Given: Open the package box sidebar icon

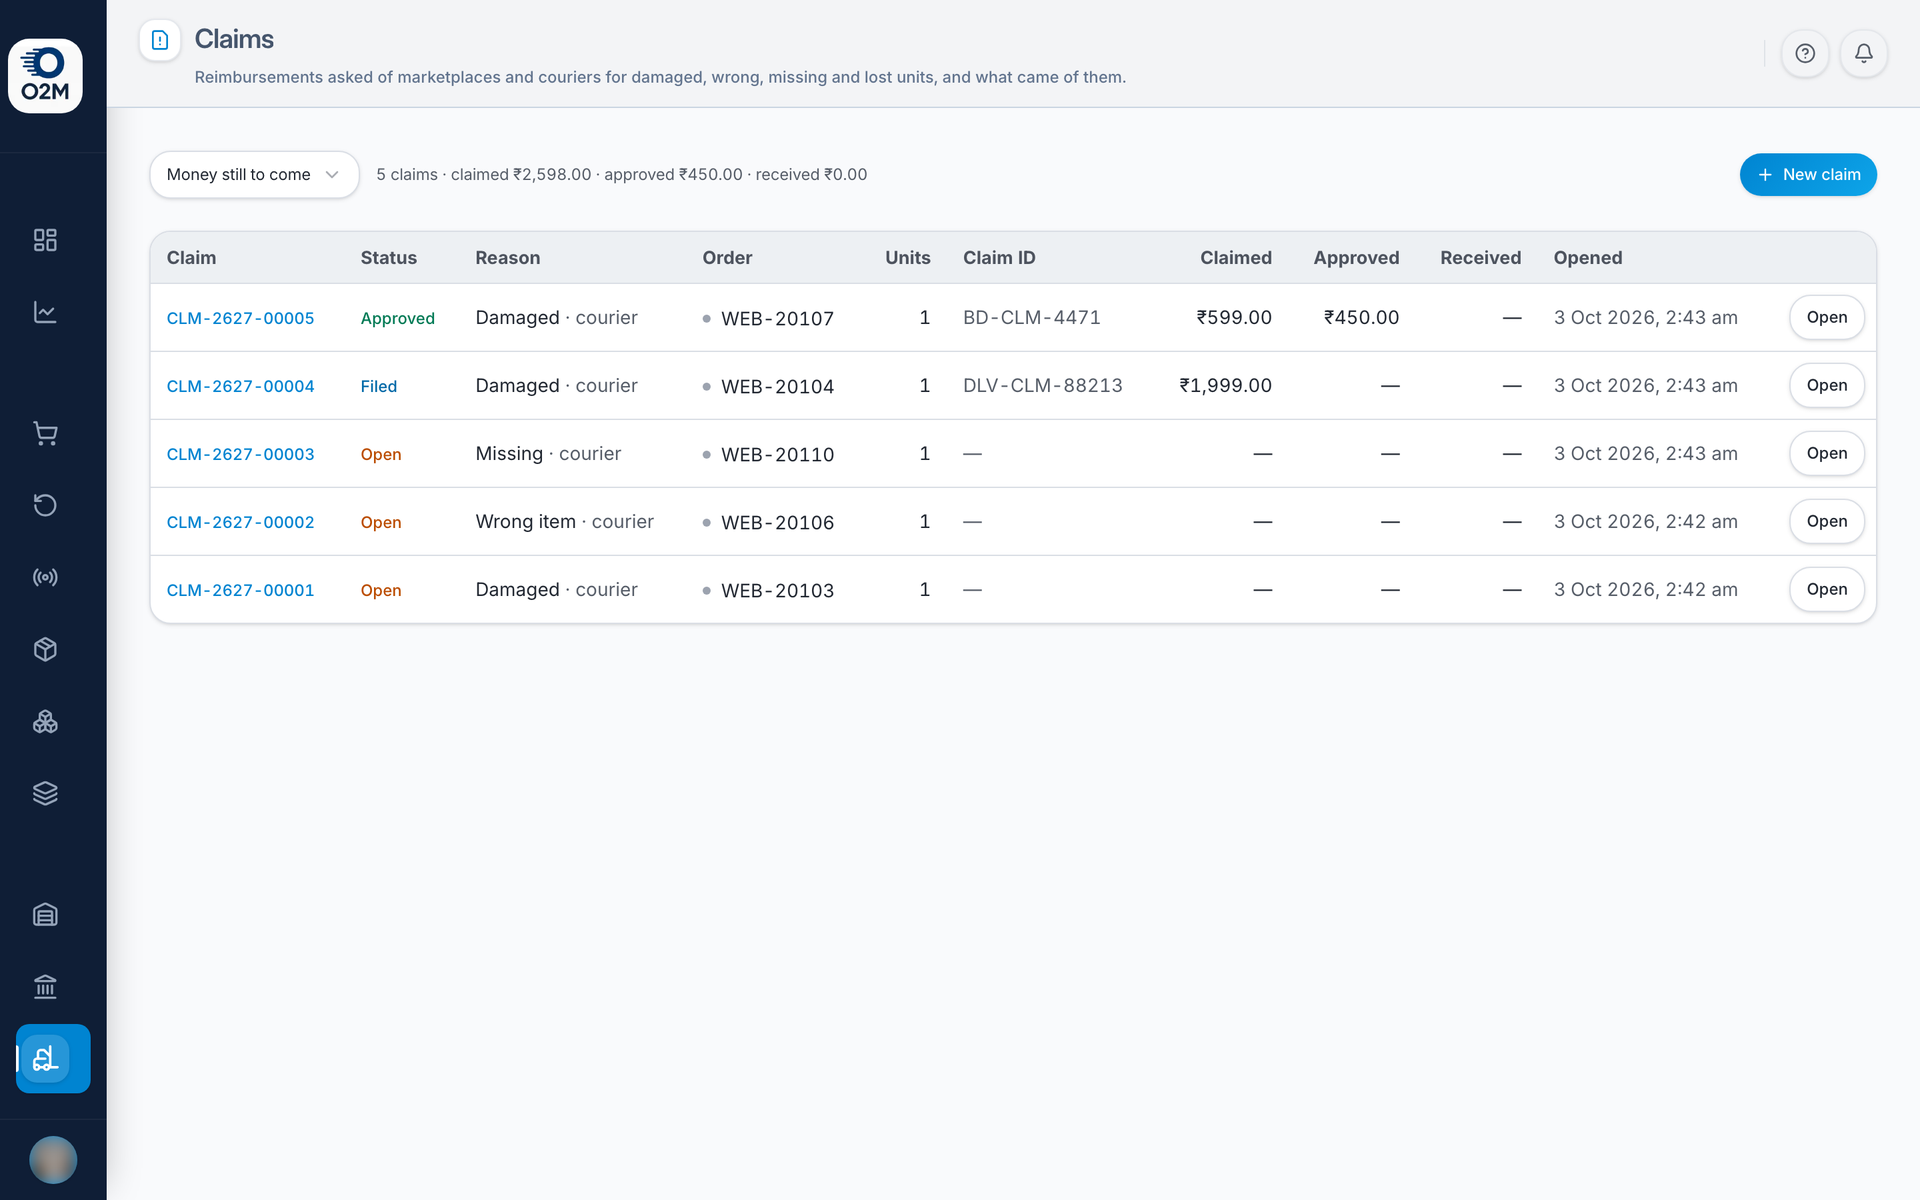Looking at the screenshot, I should tap(45, 649).
